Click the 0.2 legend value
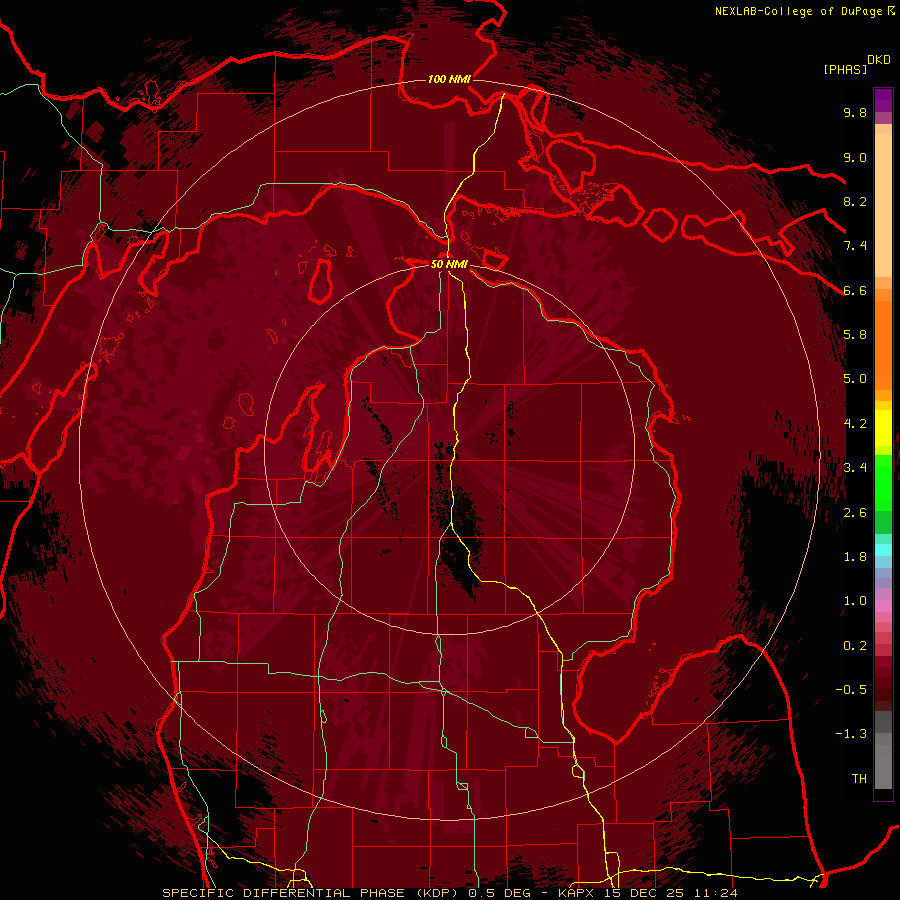 click(x=855, y=646)
